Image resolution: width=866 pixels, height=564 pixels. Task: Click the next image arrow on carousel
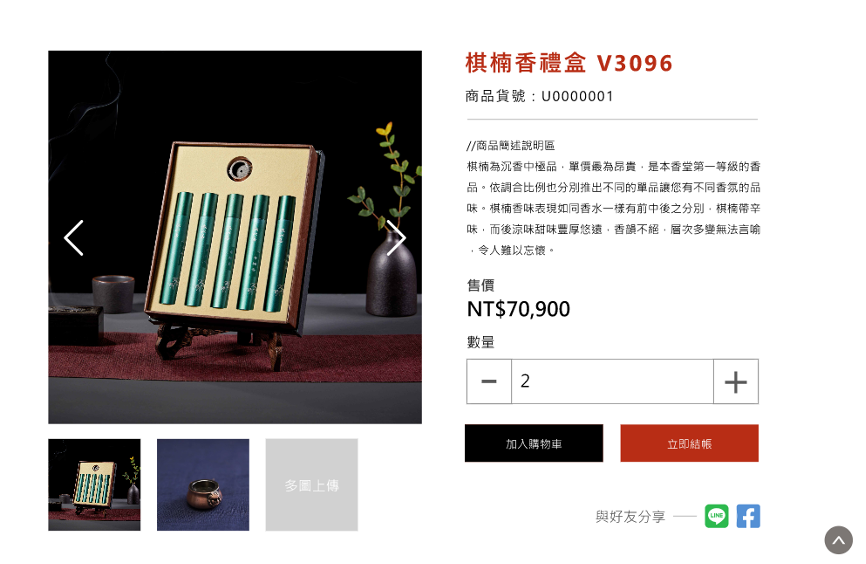(x=396, y=238)
